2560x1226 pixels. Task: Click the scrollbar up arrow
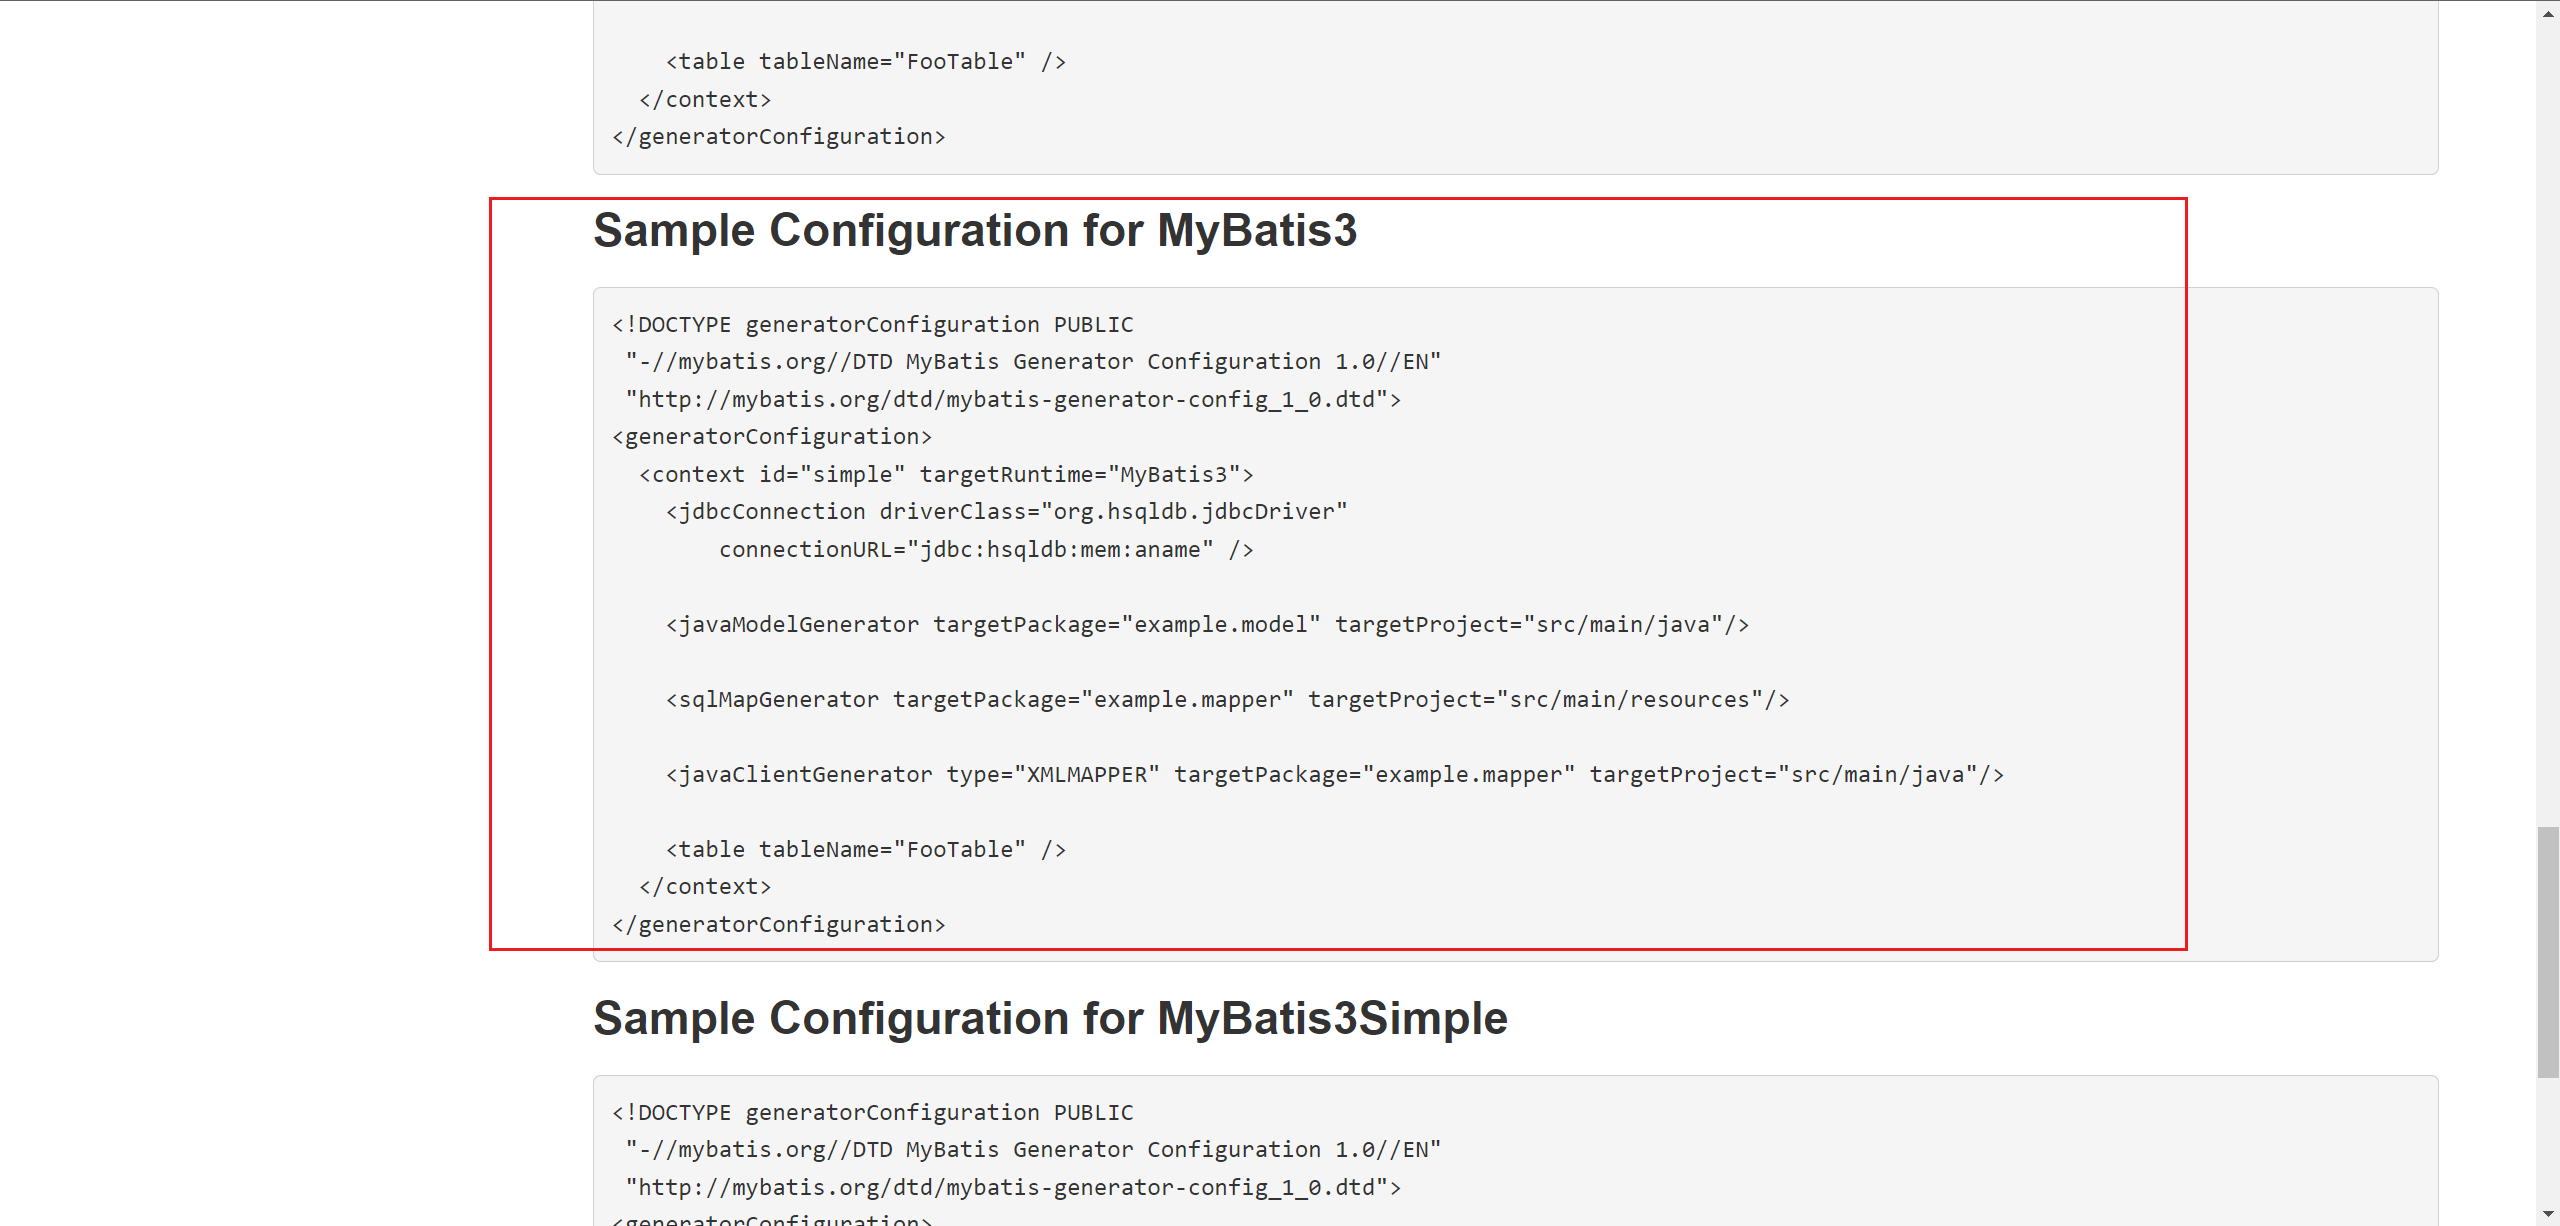pos(2548,11)
